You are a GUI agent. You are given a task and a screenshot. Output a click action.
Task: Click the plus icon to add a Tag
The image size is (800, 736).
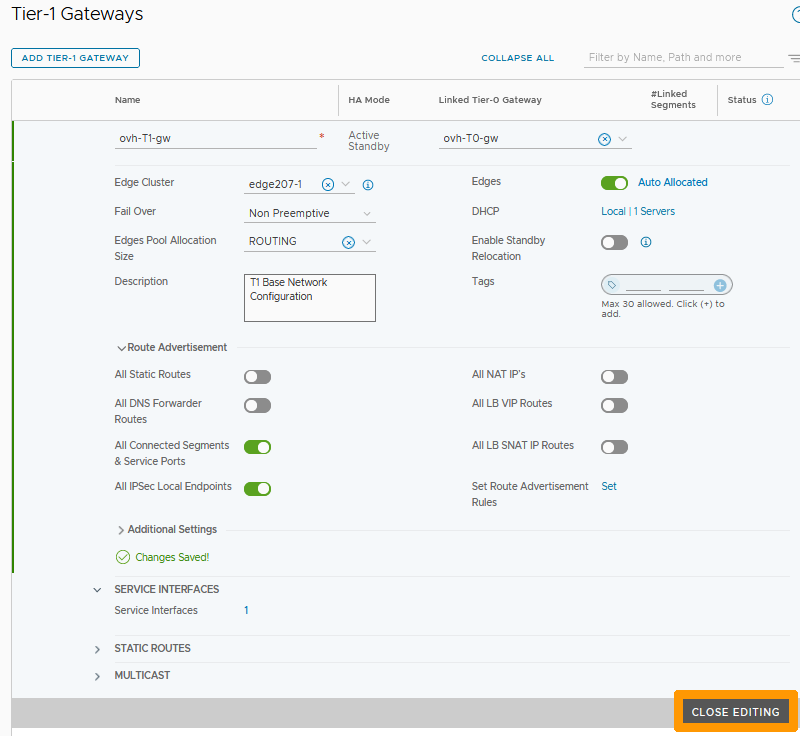click(719, 285)
